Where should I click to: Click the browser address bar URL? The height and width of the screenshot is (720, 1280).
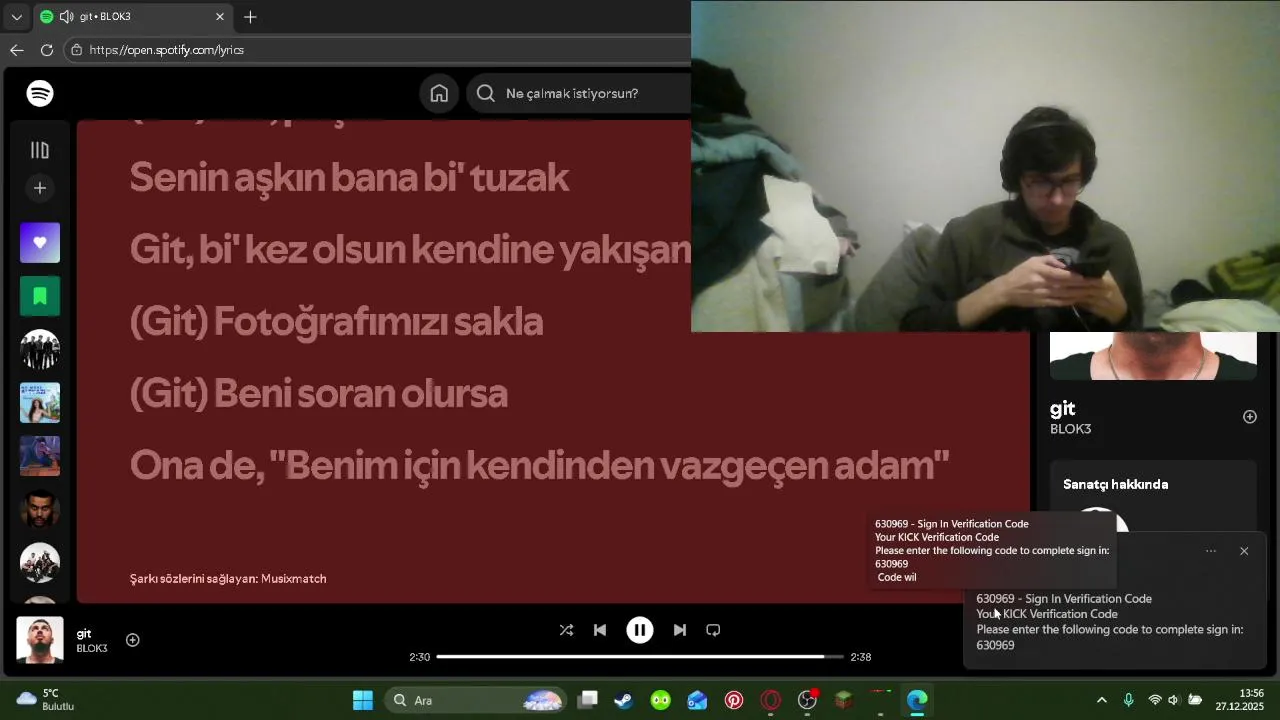click(x=166, y=49)
